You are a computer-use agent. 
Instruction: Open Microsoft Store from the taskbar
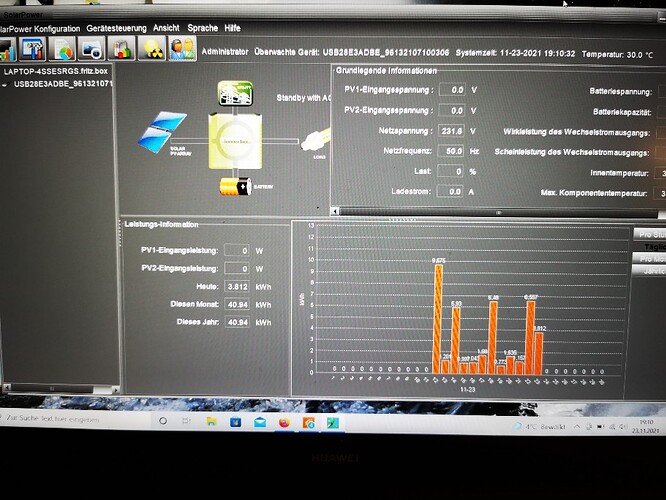pyautogui.click(x=235, y=422)
